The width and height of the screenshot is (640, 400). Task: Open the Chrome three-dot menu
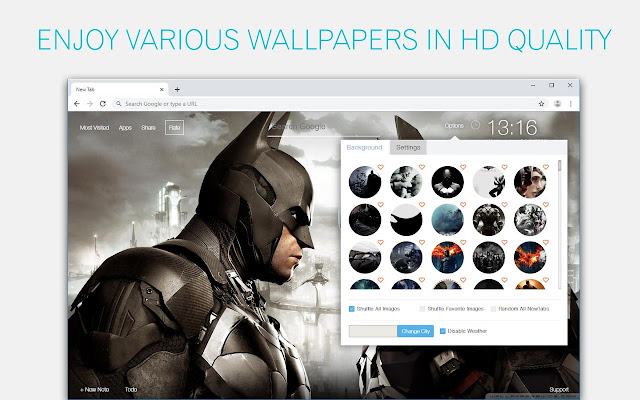(571, 104)
